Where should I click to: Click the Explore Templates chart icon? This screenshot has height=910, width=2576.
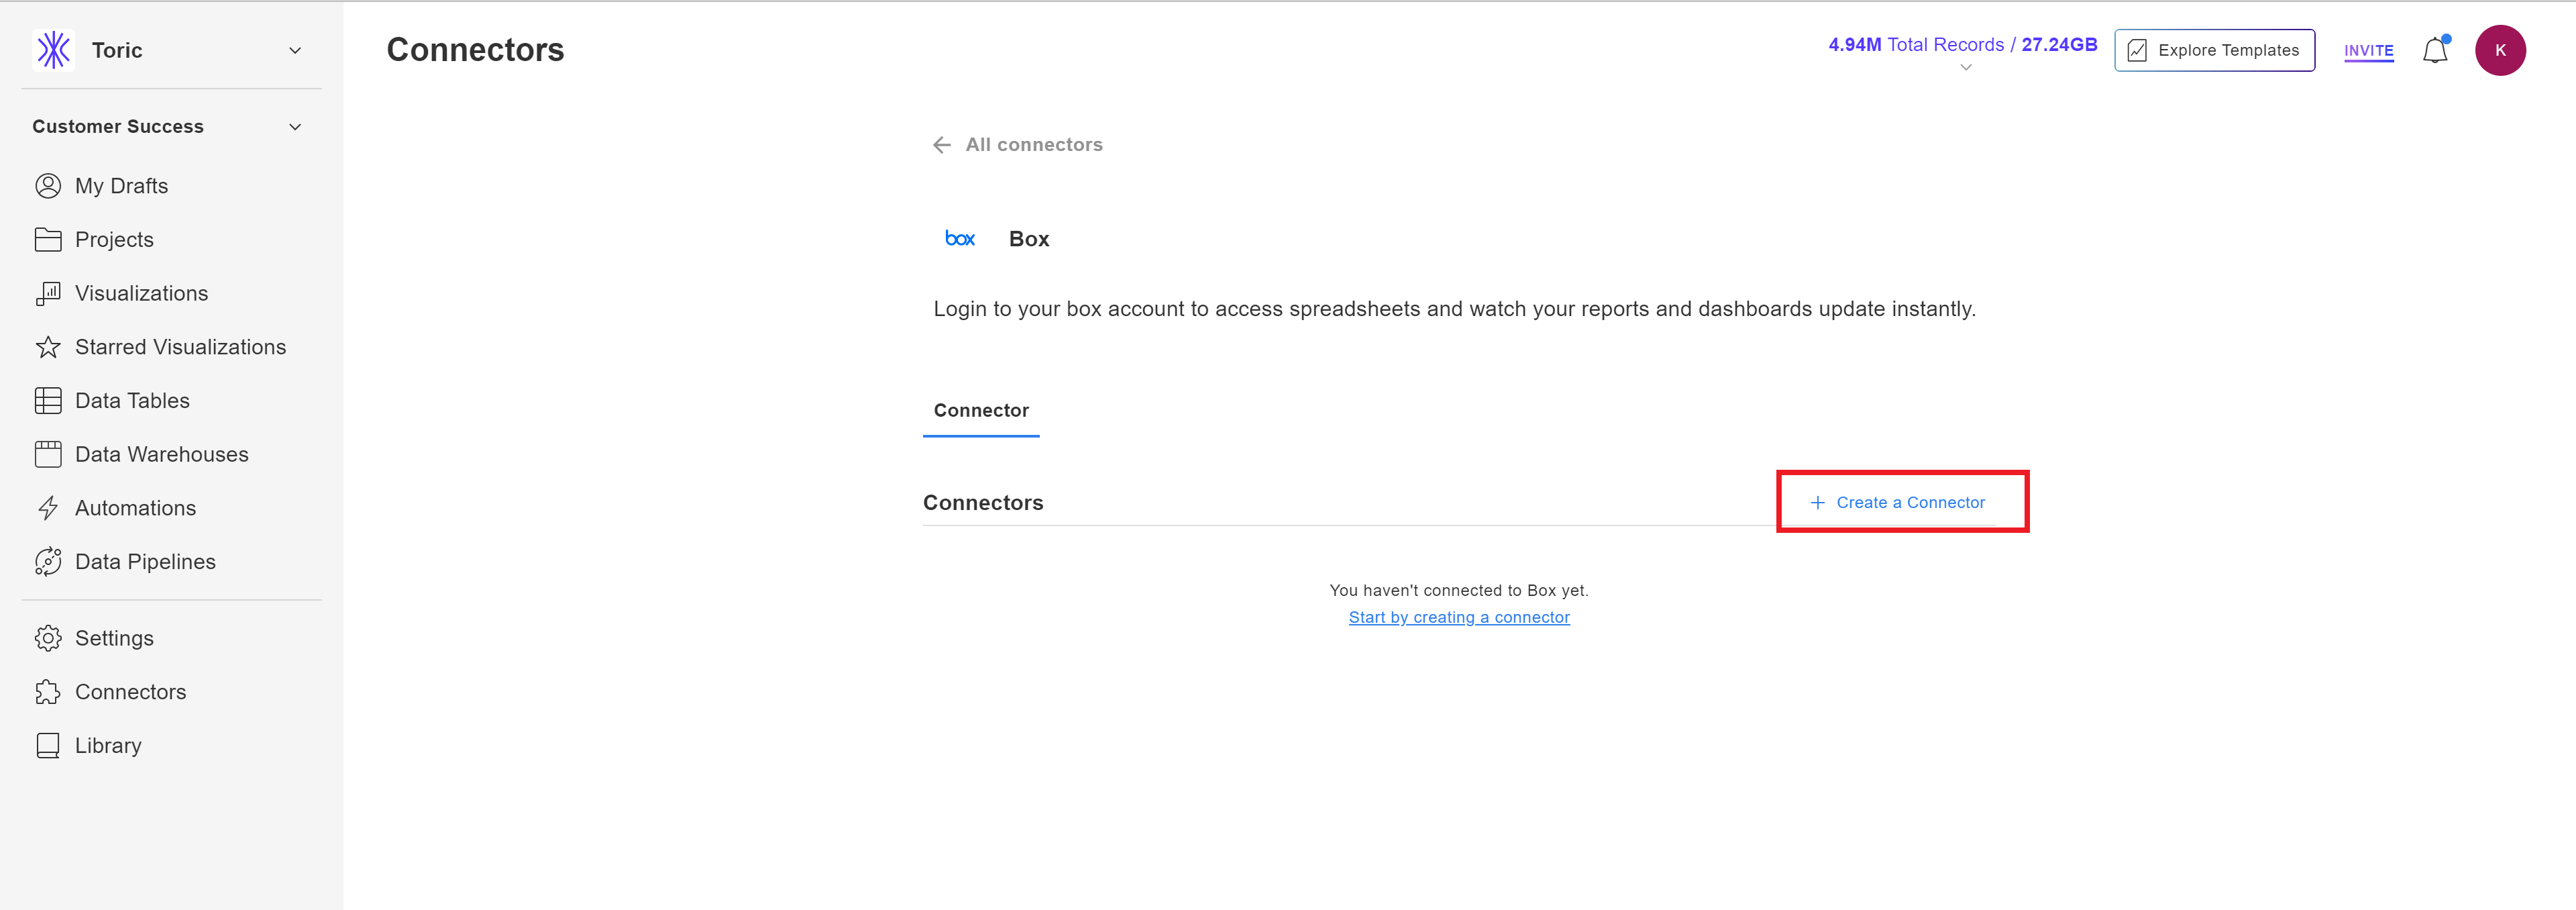click(2137, 51)
